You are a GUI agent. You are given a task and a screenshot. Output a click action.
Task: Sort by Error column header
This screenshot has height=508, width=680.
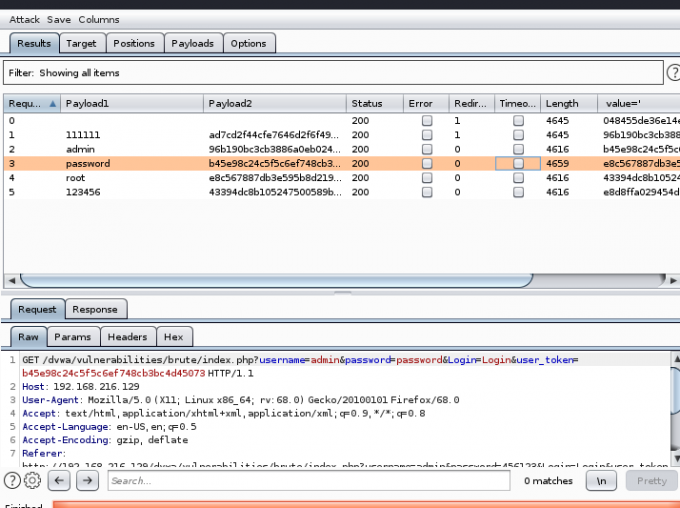426,104
